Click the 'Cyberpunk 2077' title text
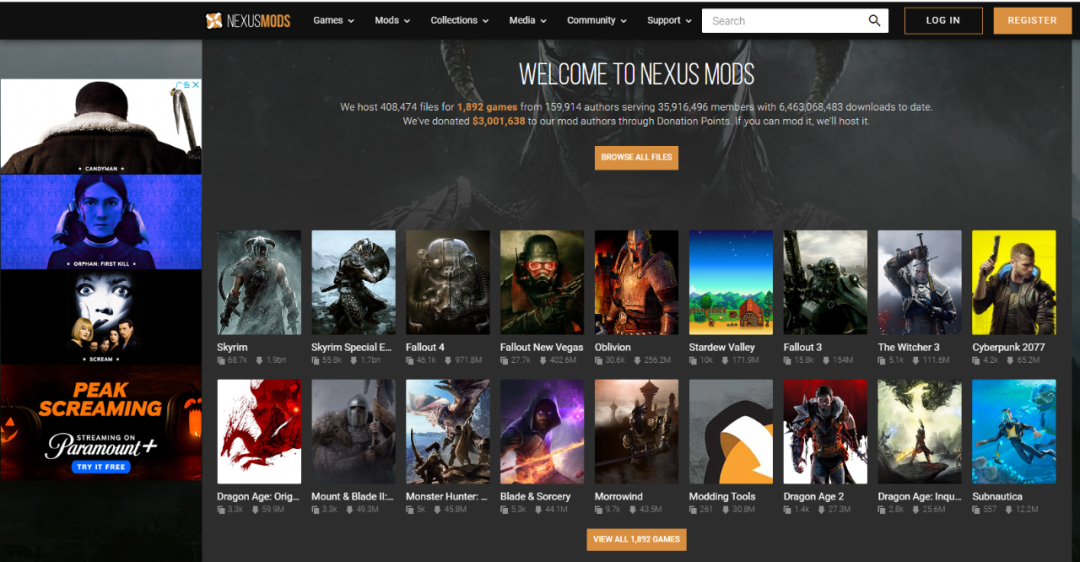 click(1008, 347)
